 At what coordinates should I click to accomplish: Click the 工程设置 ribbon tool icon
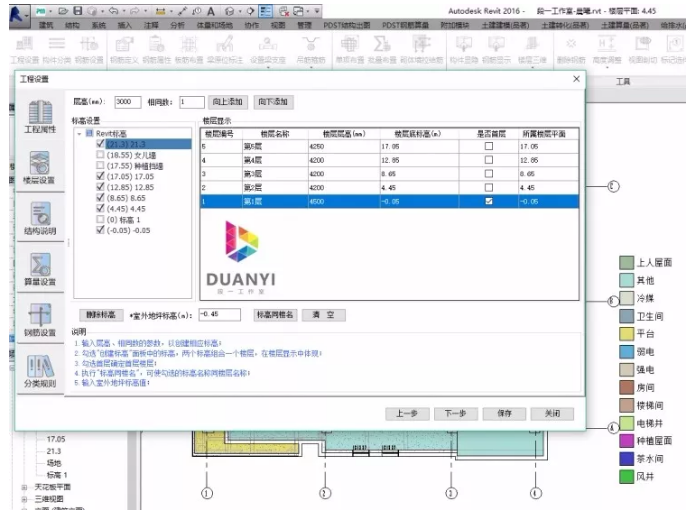[x=25, y=44]
